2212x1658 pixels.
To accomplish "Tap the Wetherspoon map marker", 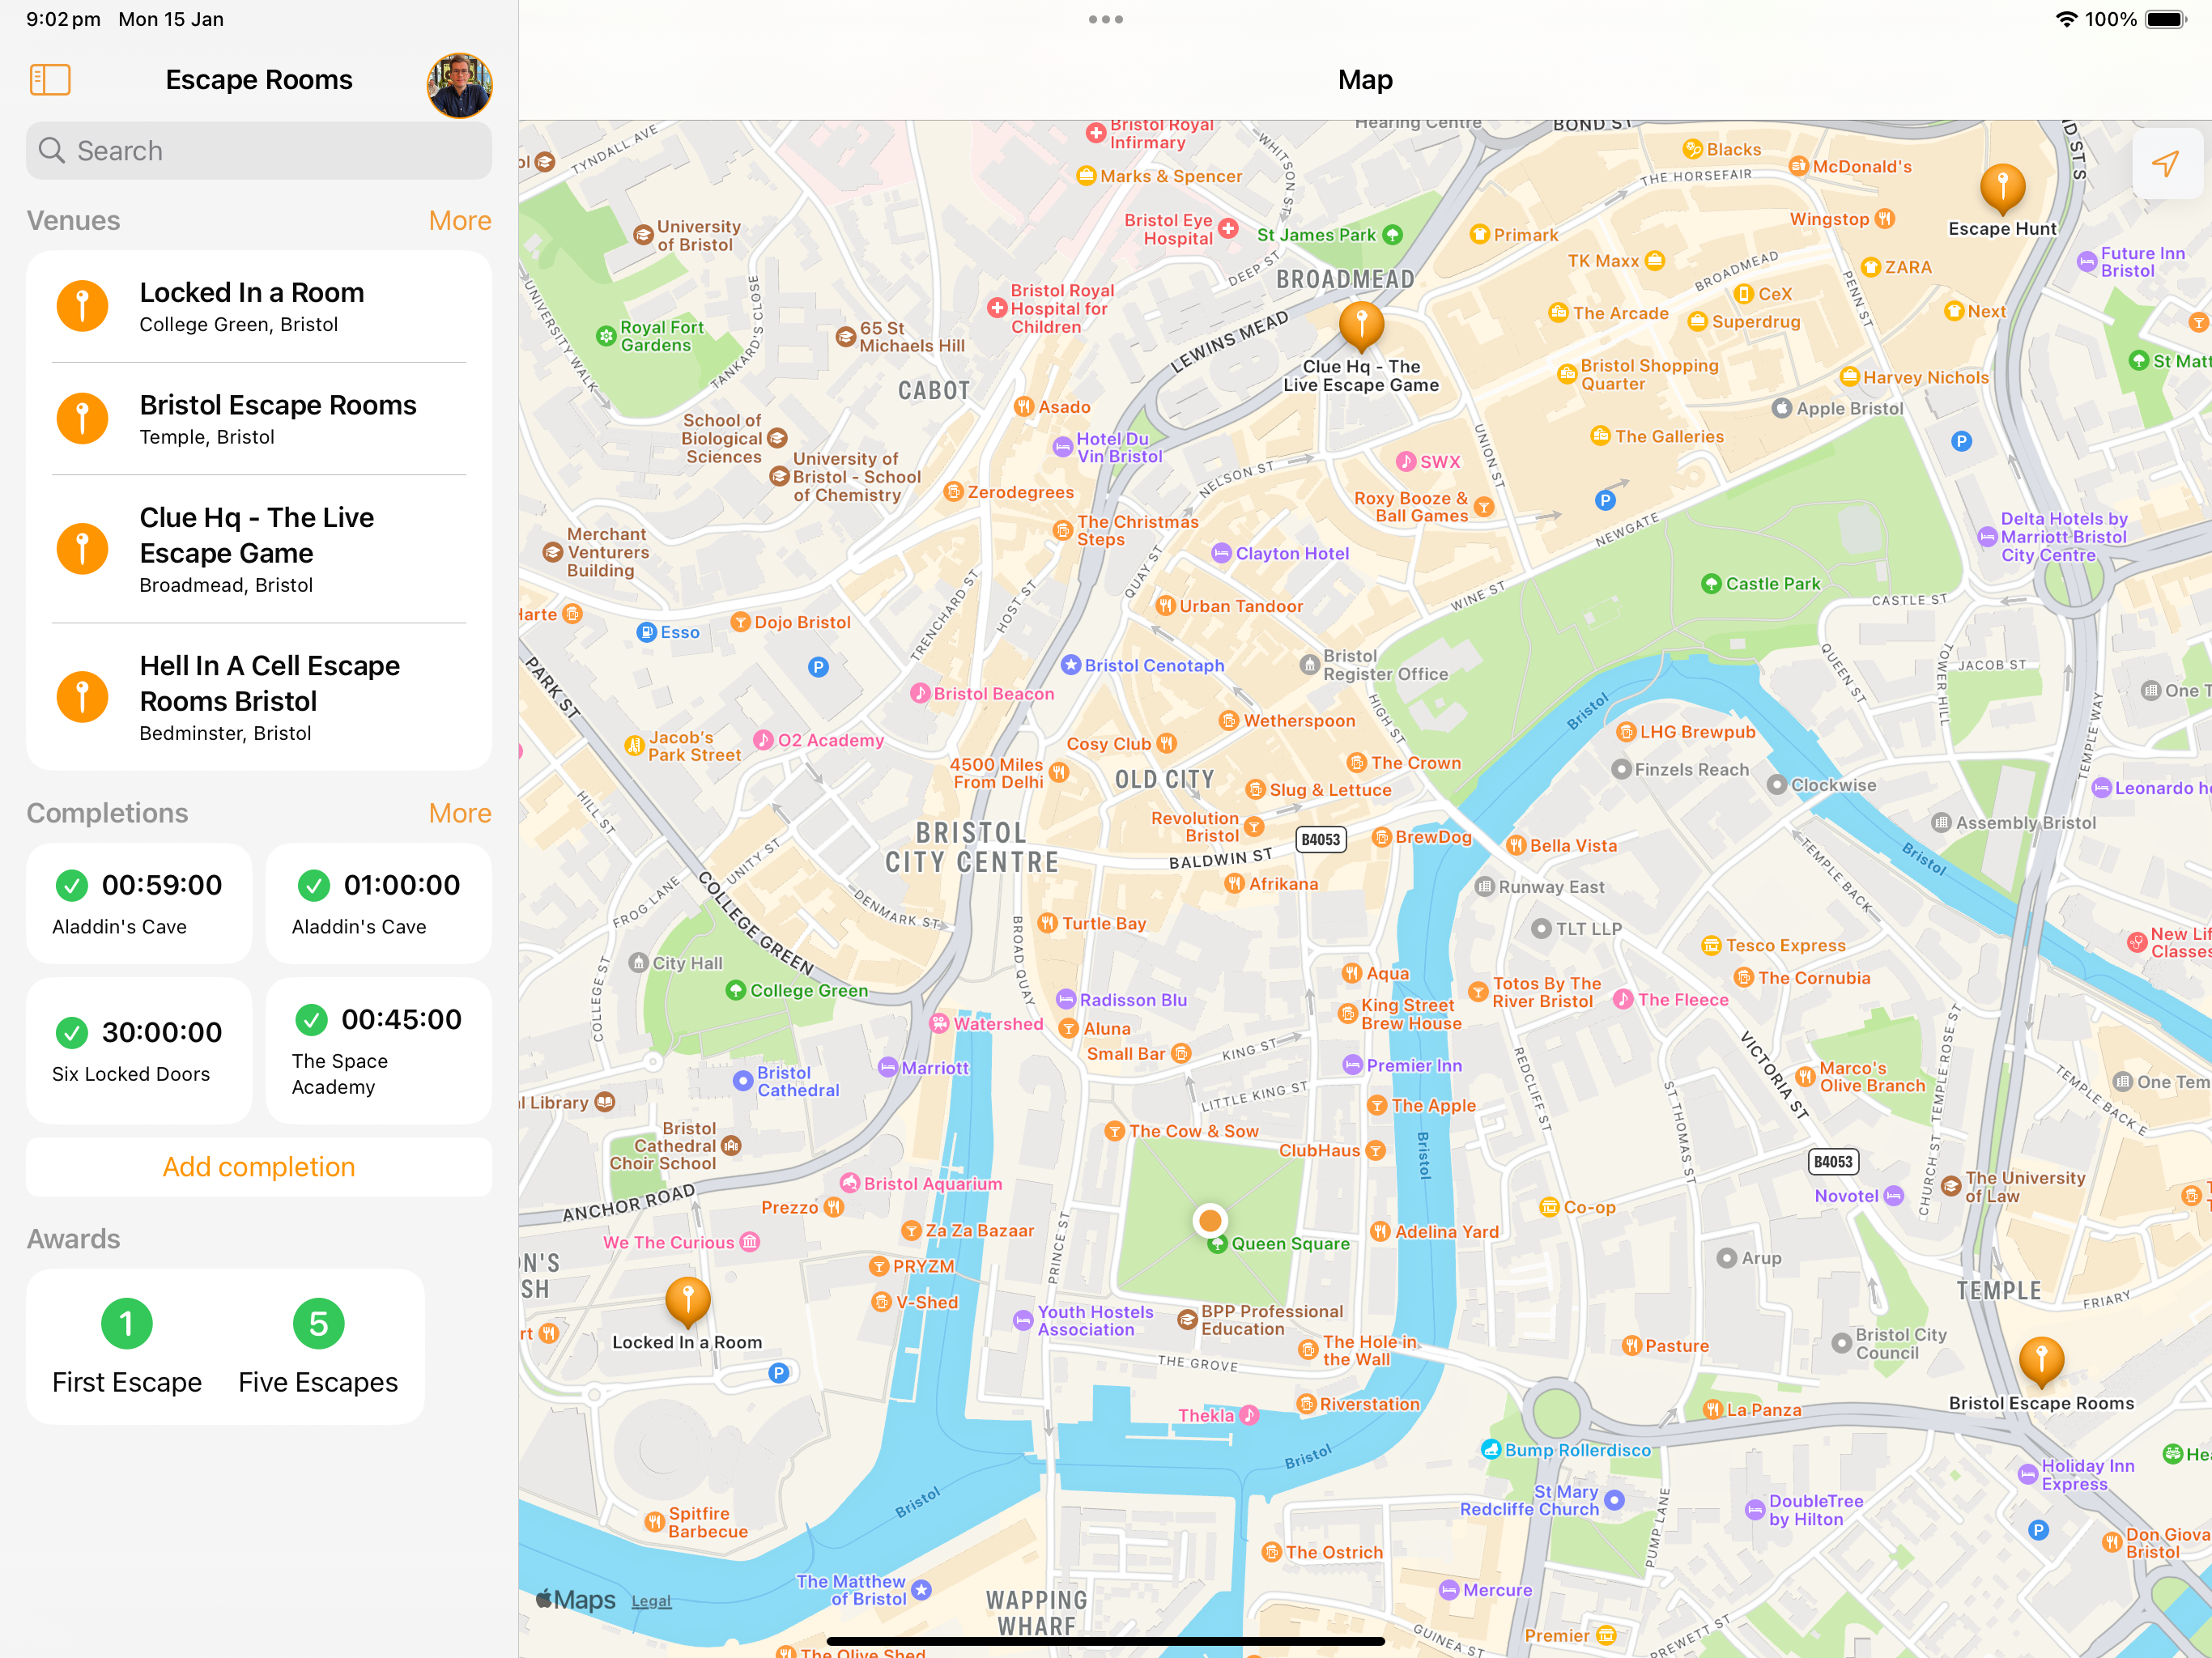I will [1229, 721].
